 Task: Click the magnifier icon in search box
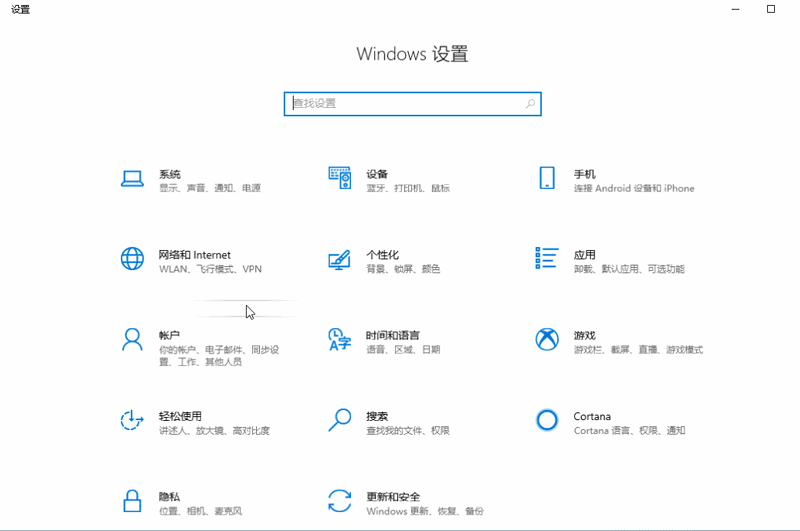530,104
